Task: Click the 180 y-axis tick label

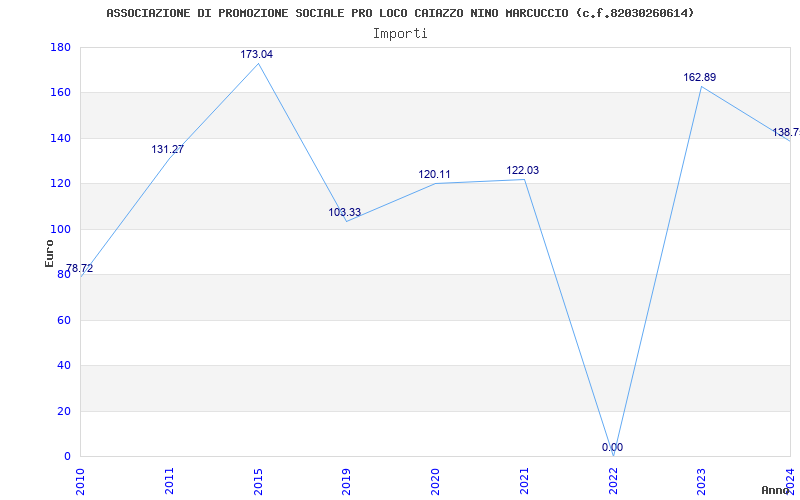Action: click(60, 47)
